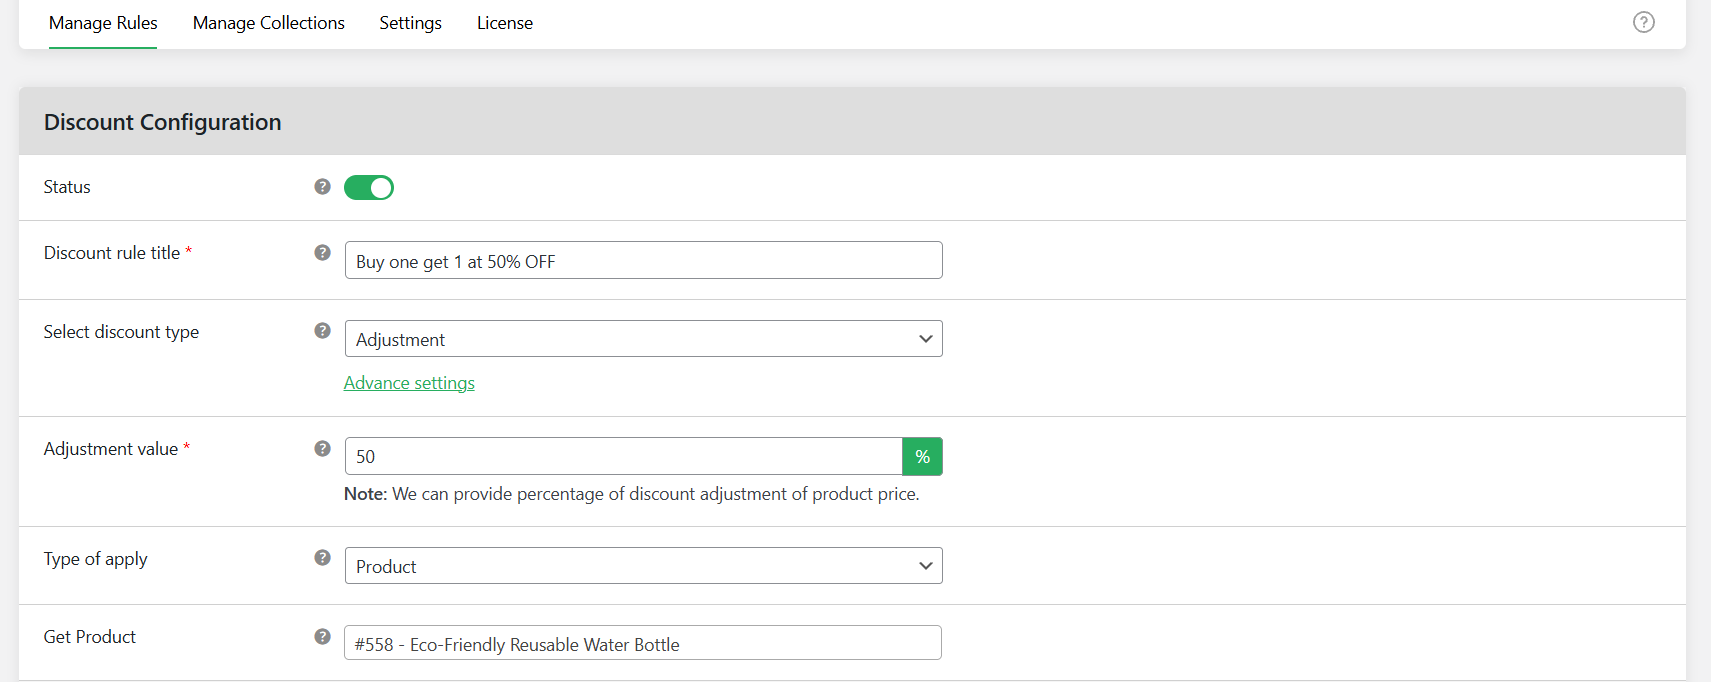Switch to the Manage Collections tab

tap(268, 23)
